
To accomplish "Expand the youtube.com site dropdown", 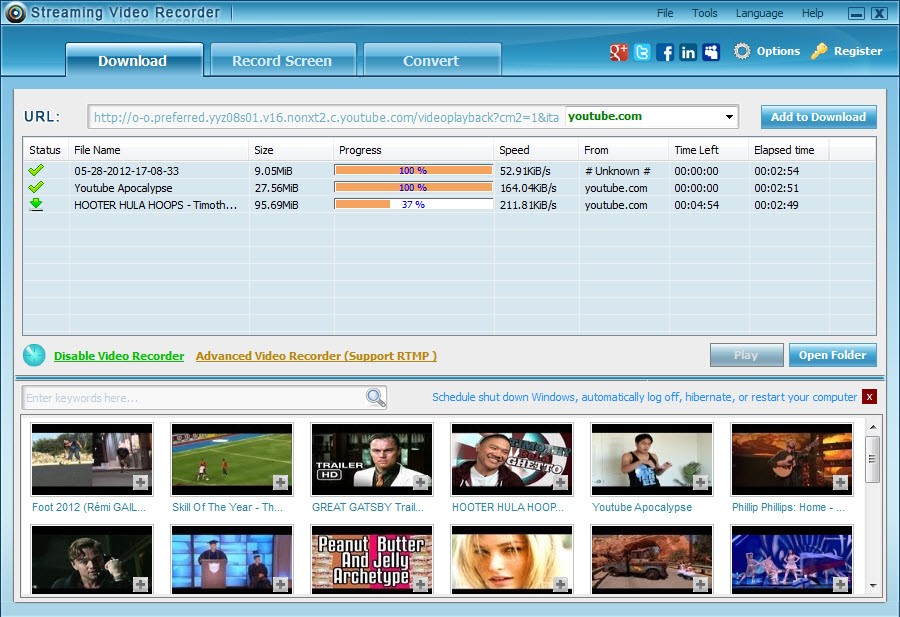I will click(729, 117).
